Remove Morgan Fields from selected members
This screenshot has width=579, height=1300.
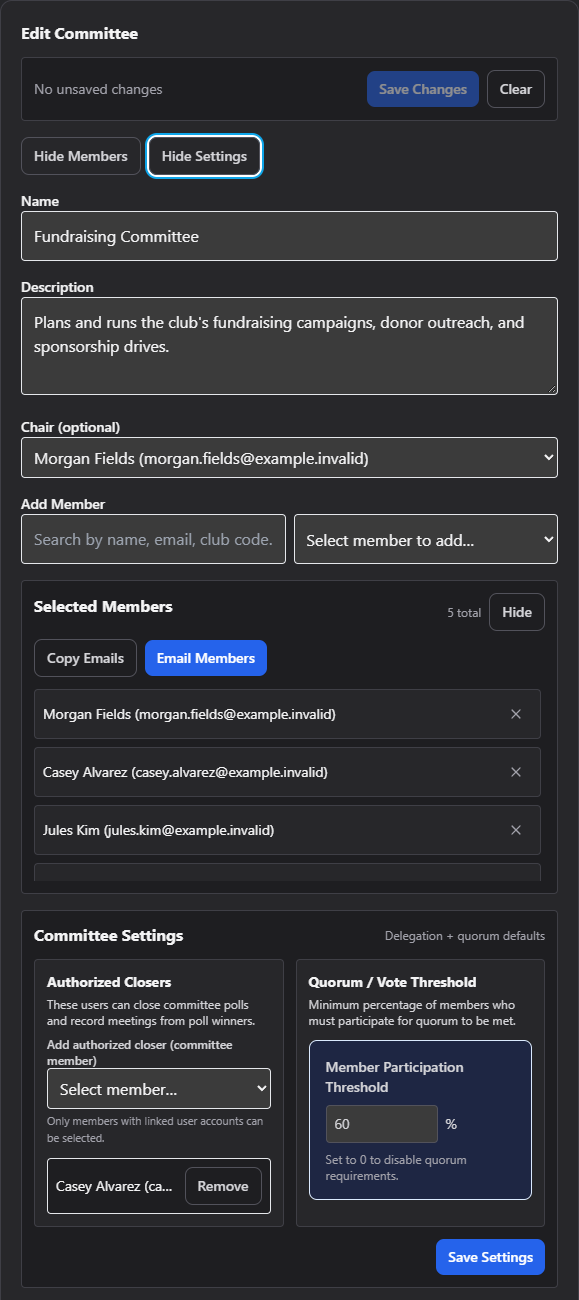(x=516, y=714)
